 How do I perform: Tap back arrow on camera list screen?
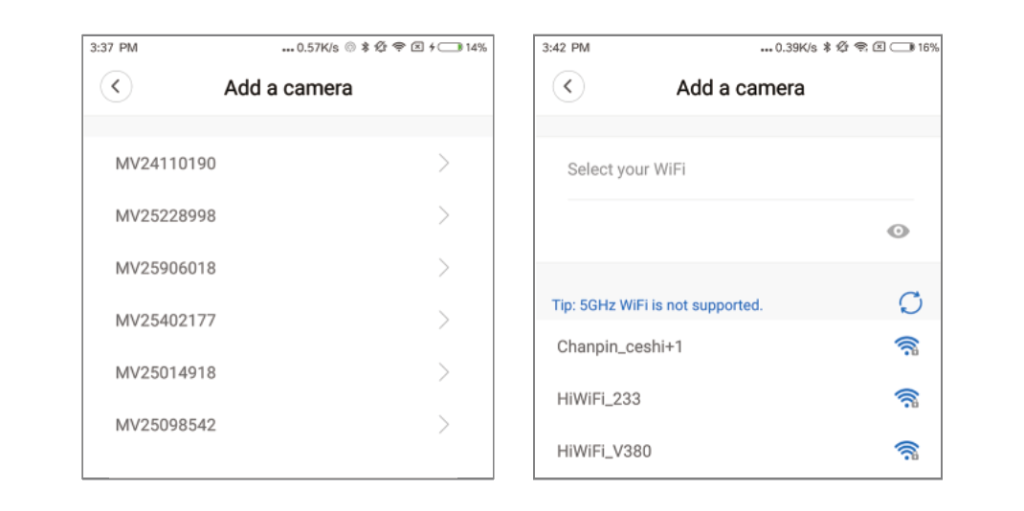tap(116, 87)
